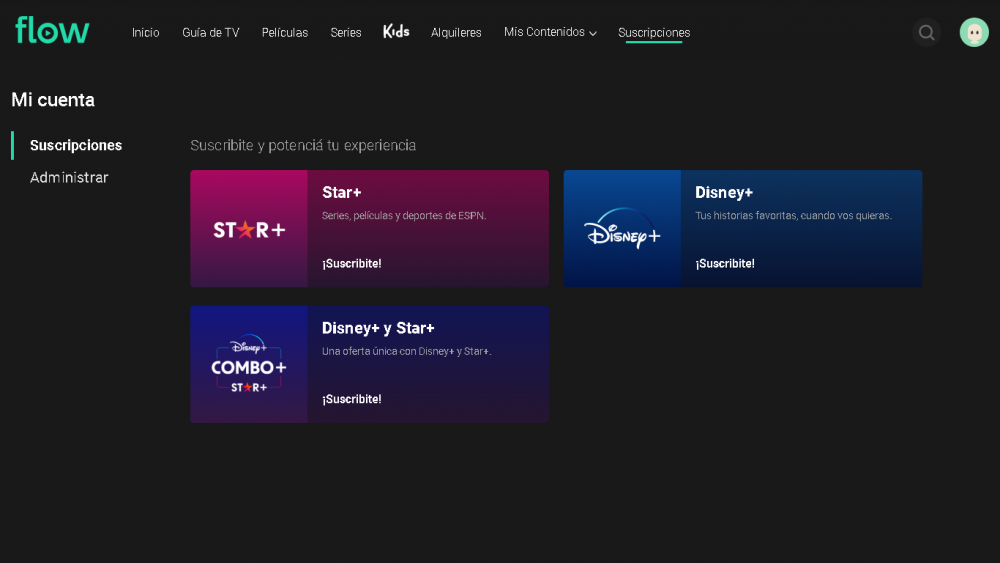The image size is (1000, 563).
Task: Open the user profile avatar
Action: [973, 33]
